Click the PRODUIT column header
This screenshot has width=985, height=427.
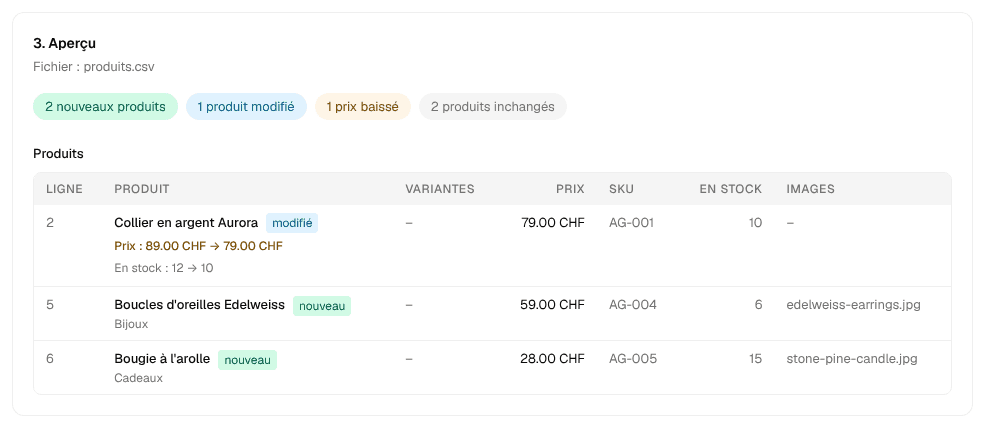click(x=142, y=189)
